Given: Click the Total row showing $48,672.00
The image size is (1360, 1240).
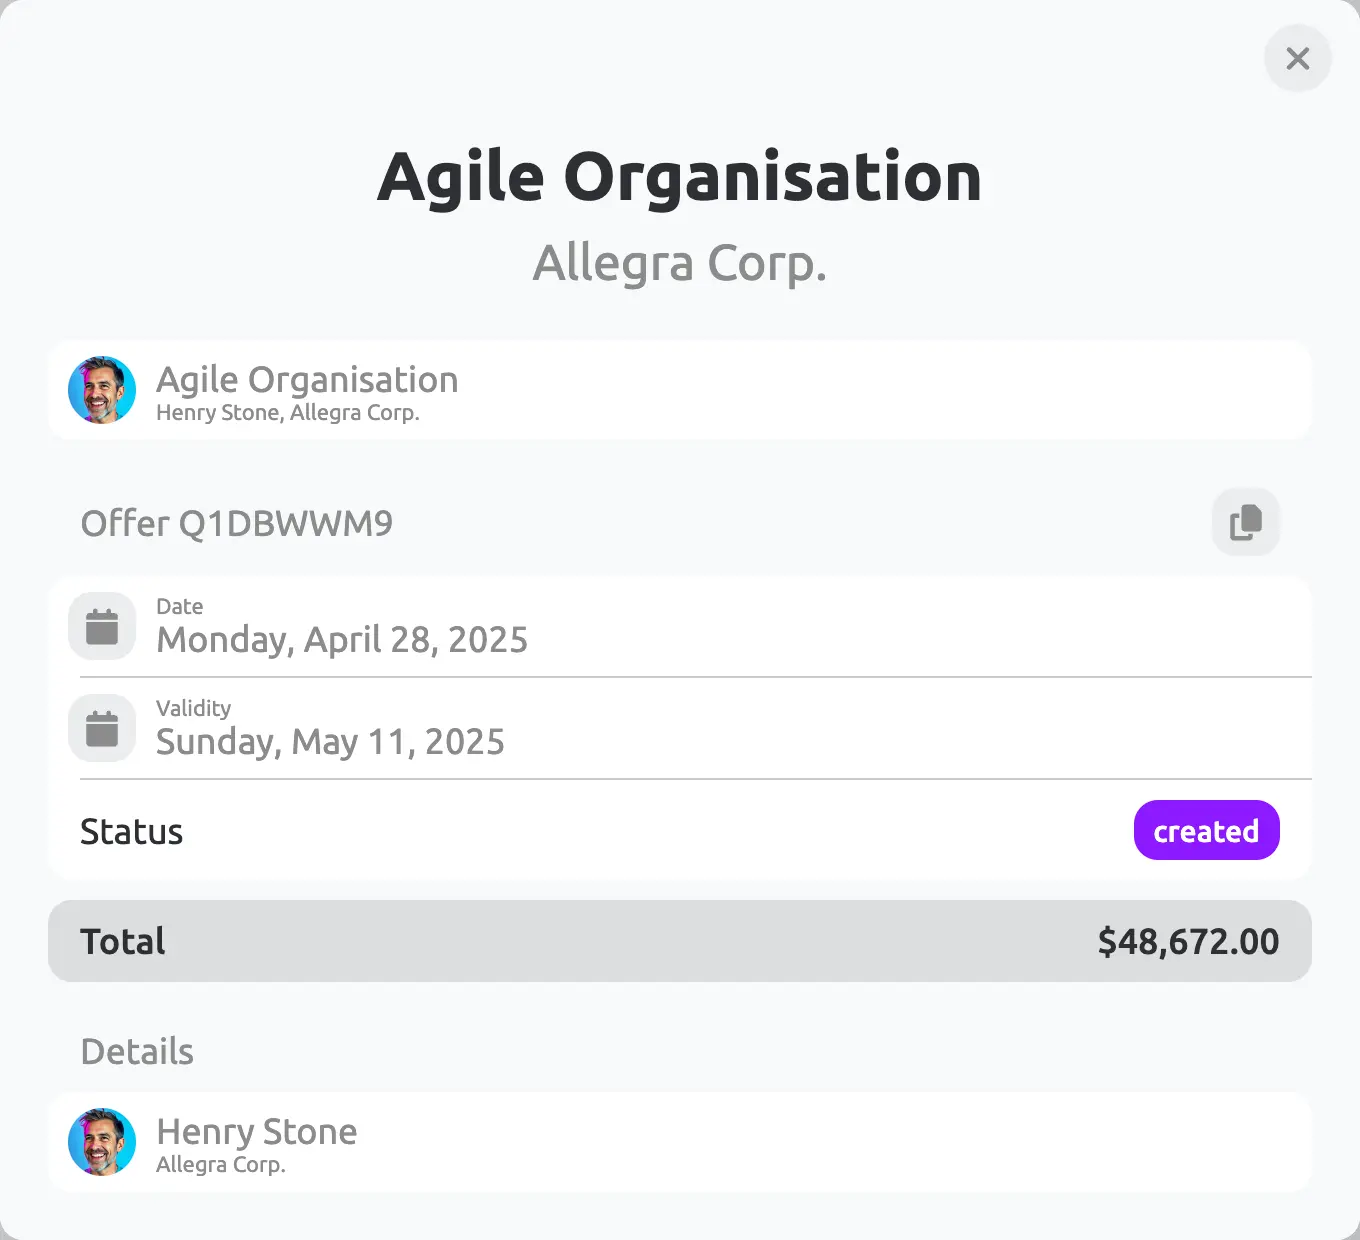Looking at the screenshot, I should pyautogui.click(x=680, y=941).
